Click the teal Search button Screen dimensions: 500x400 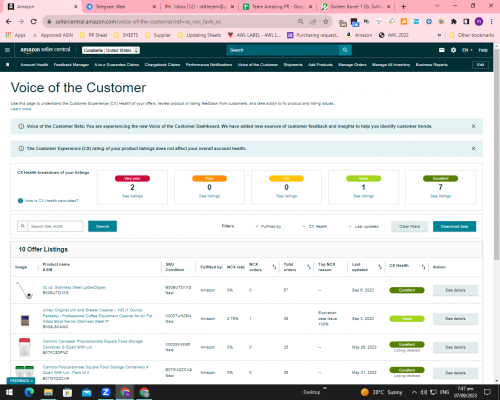click(x=102, y=226)
